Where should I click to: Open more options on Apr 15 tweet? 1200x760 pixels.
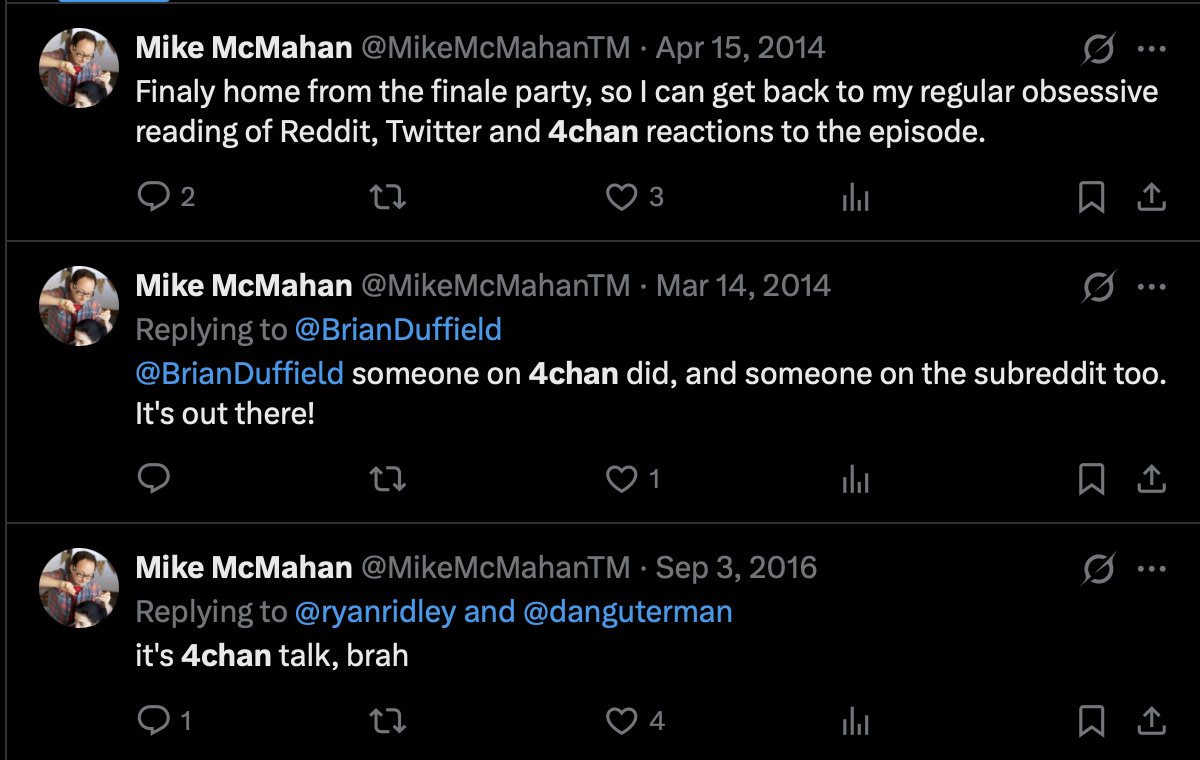pos(1152,48)
